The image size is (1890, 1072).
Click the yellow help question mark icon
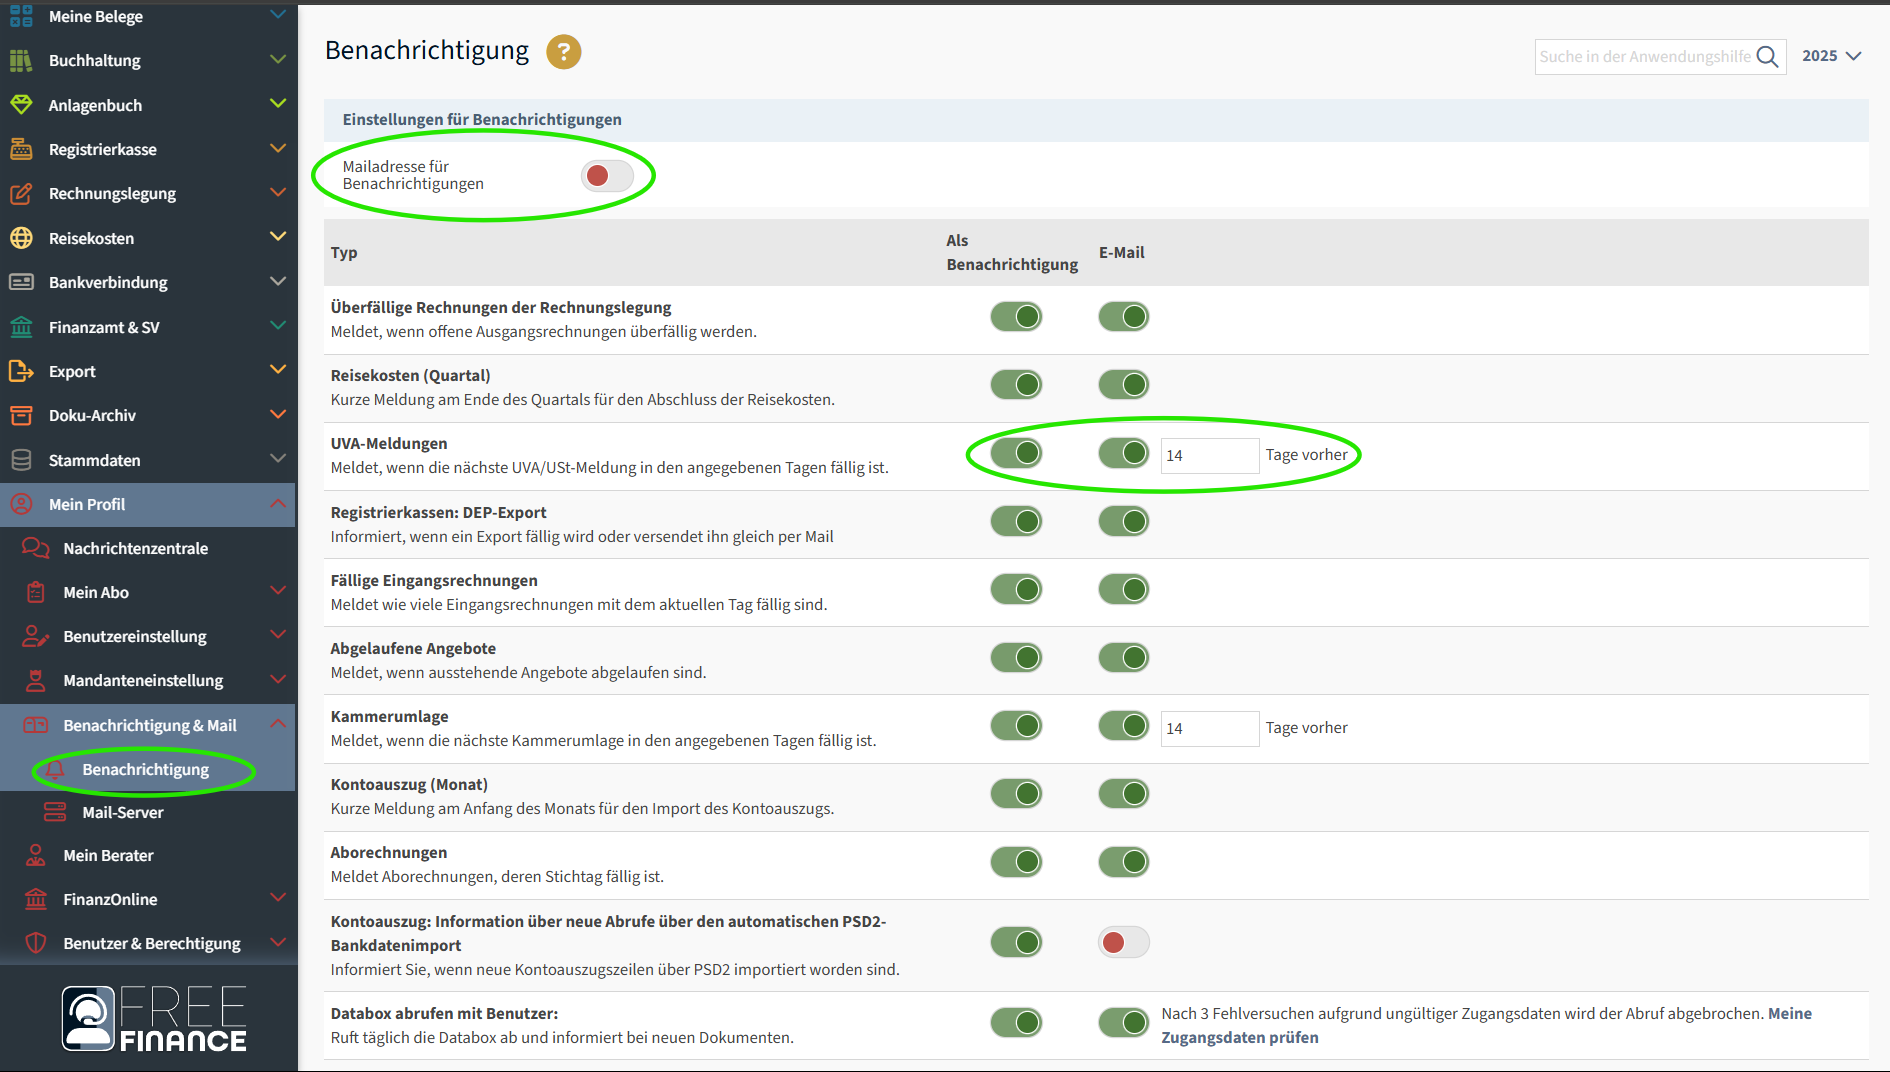click(563, 52)
